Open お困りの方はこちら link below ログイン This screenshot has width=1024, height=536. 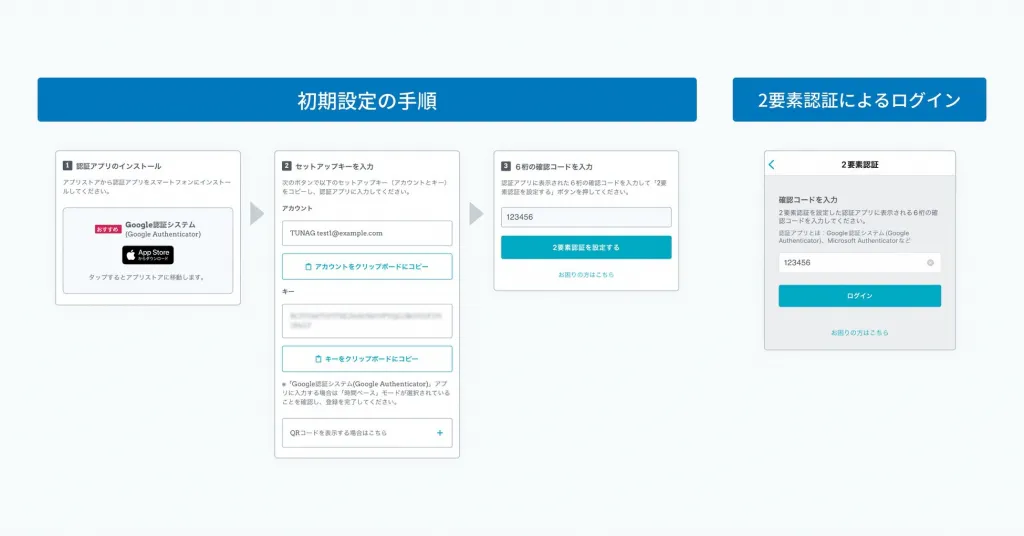click(859, 332)
